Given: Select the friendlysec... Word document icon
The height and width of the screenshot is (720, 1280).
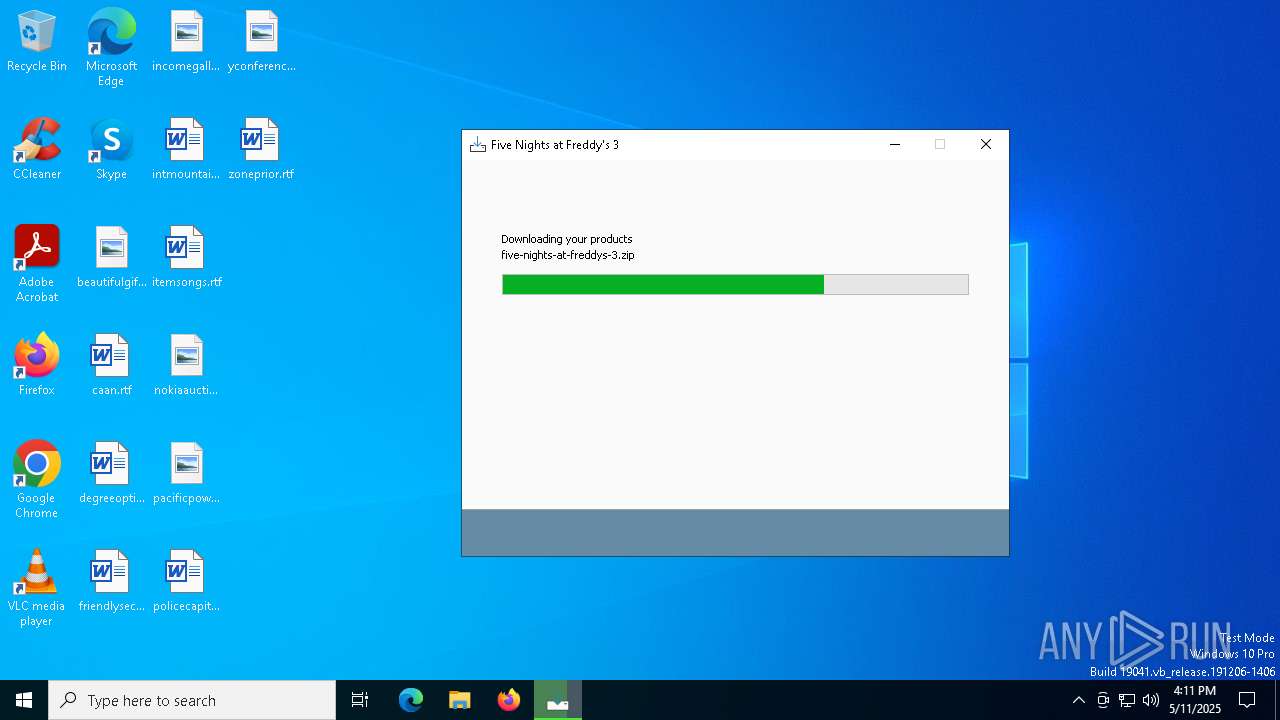Looking at the screenshot, I should (111, 582).
